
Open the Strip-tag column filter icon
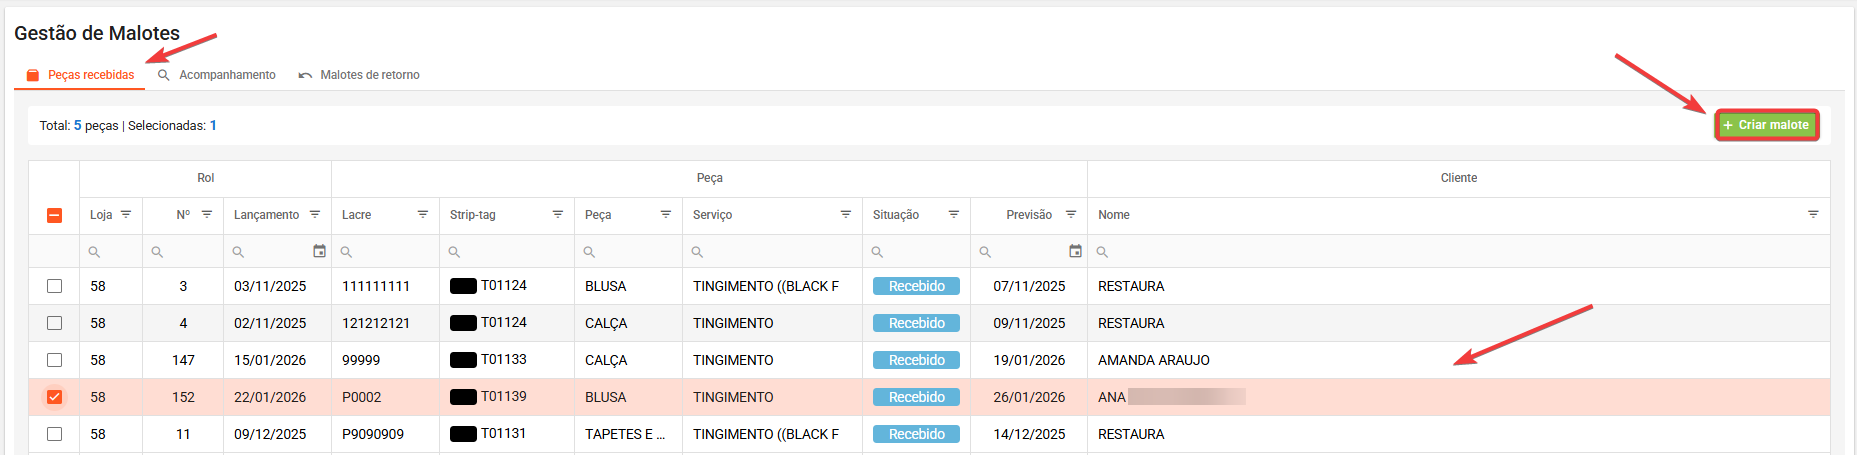coord(557,215)
